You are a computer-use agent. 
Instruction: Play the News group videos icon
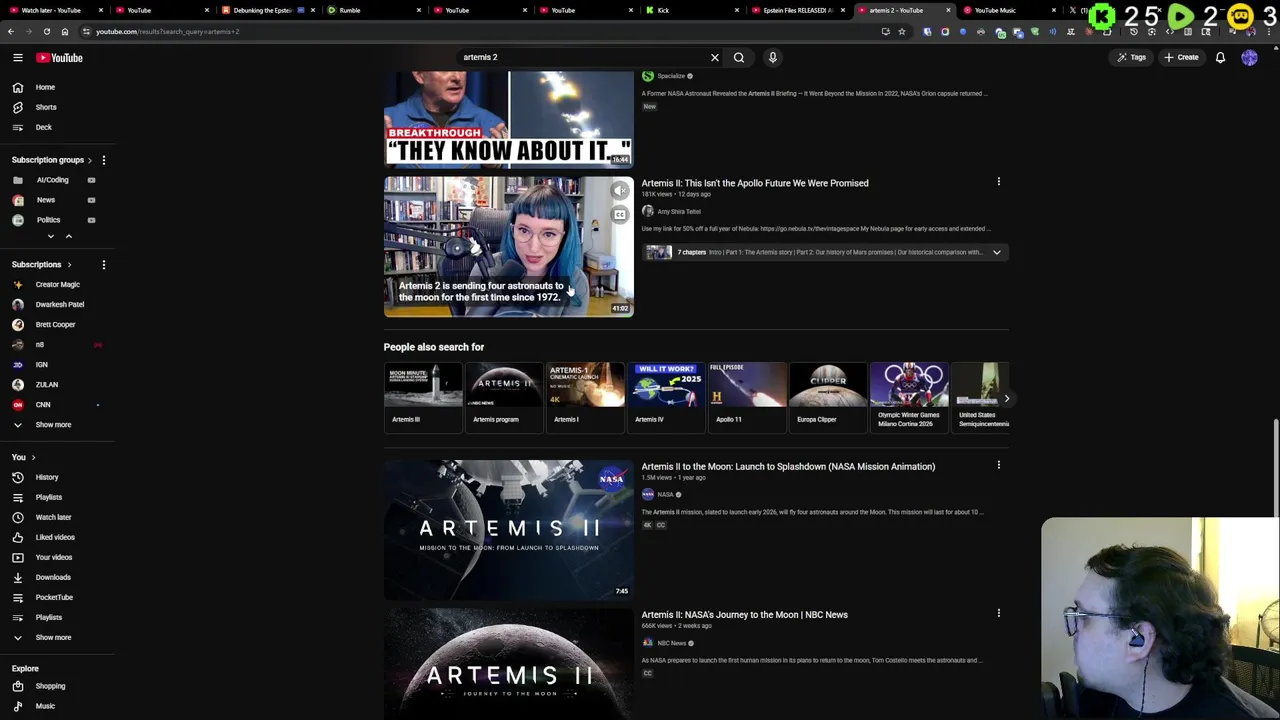point(91,200)
